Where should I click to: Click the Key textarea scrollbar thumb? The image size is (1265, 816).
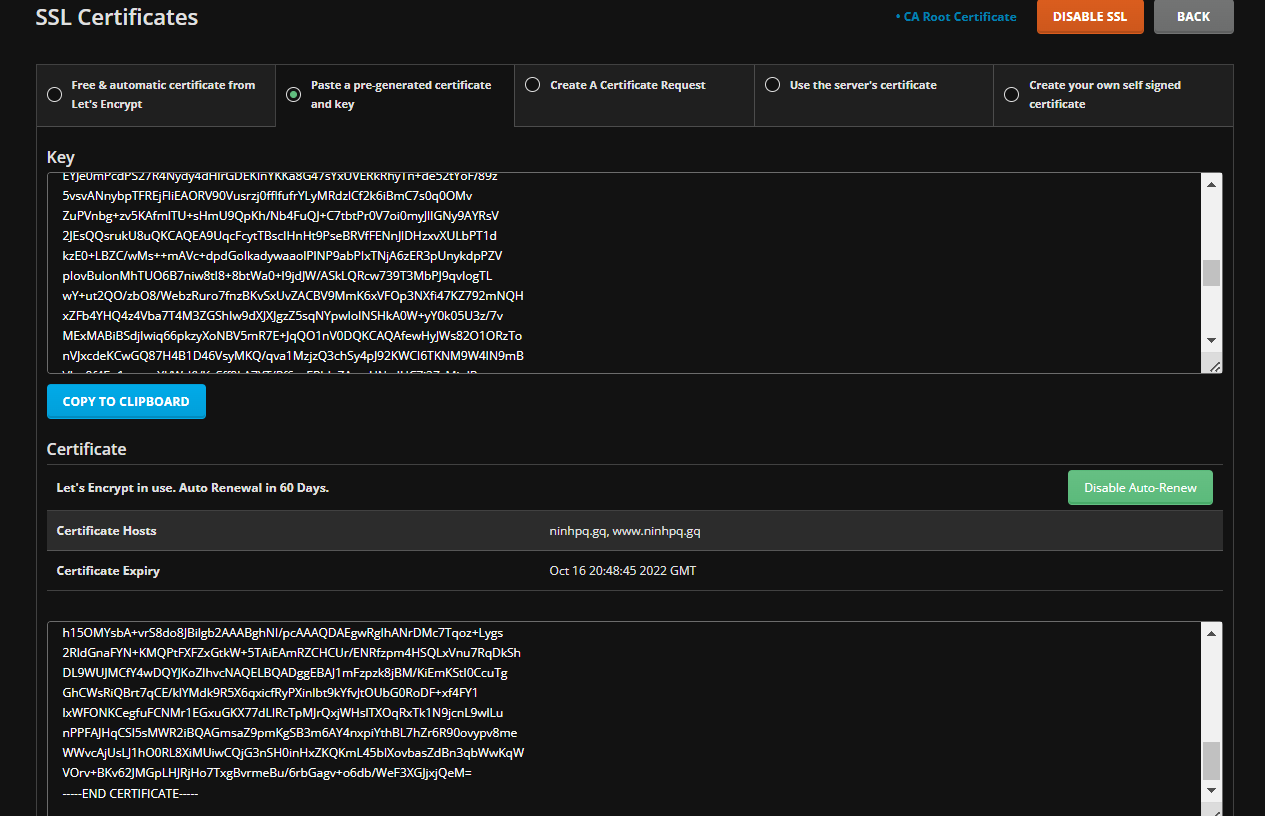(x=1211, y=273)
